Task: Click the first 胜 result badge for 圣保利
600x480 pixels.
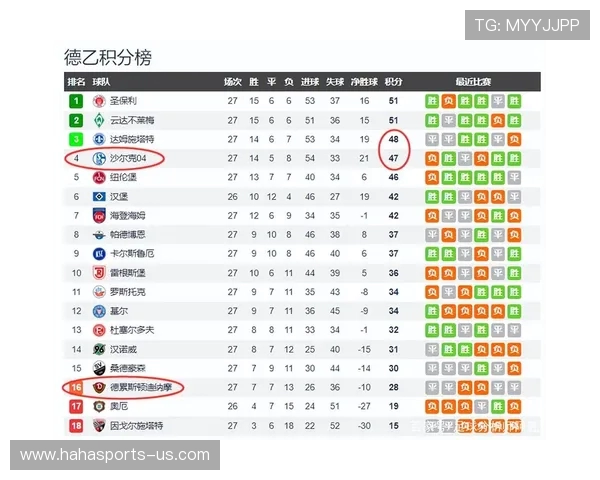Action: pos(432,101)
